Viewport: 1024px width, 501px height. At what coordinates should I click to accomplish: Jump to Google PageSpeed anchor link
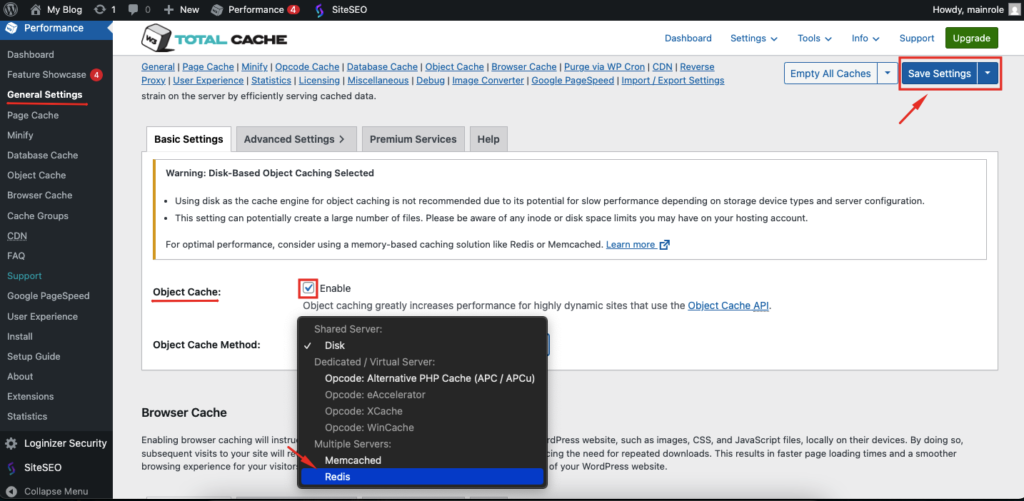pos(573,80)
